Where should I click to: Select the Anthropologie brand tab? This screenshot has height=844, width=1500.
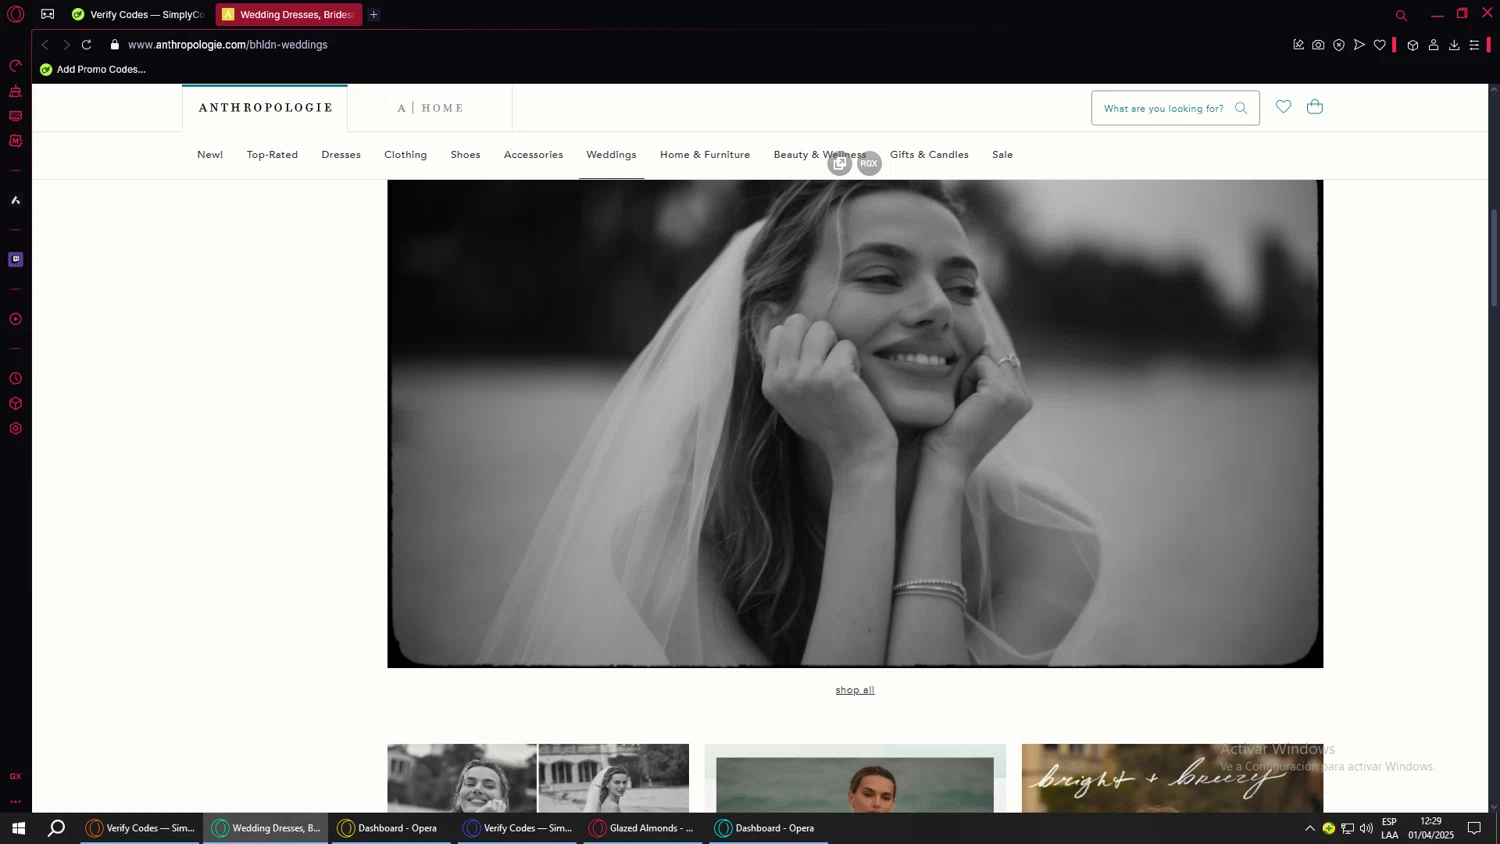(x=265, y=108)
